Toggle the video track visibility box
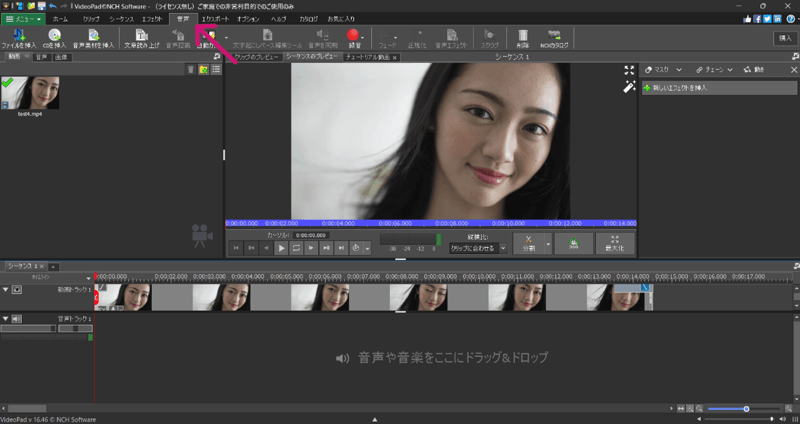 click(x=18, y=290)
